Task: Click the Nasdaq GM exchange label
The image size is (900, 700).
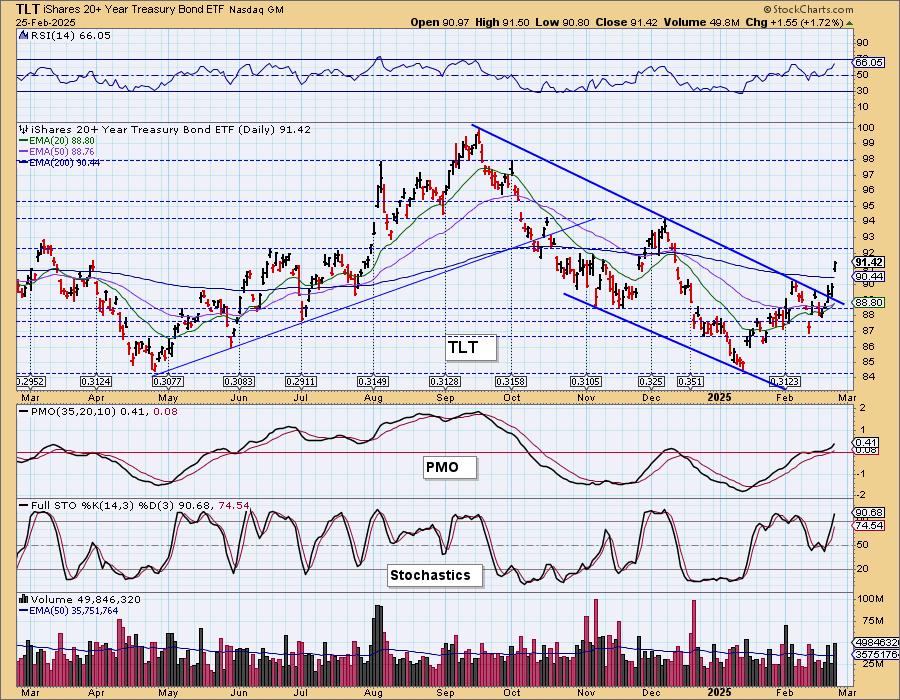Action: [x=256, y=10]
